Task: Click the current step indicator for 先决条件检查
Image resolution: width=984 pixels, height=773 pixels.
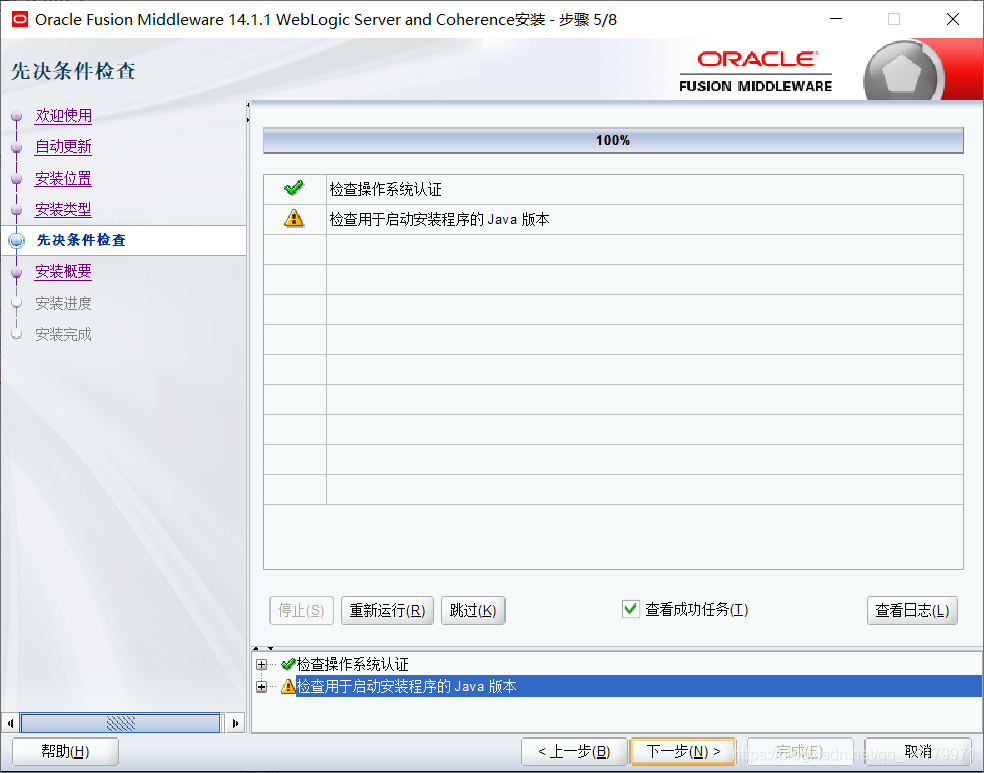Action: point(17,240)
